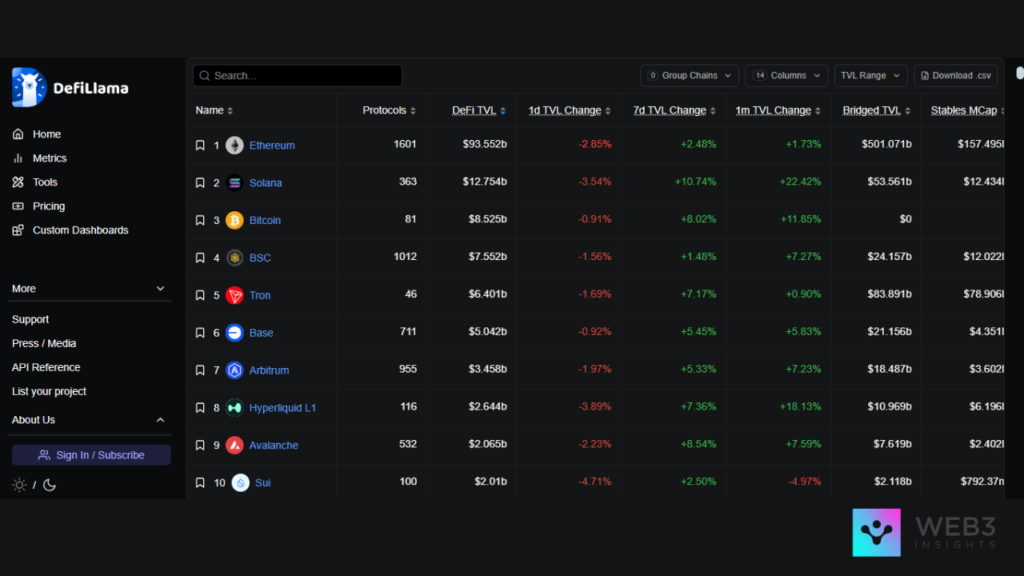Sort table by Name column
Image resolution: width=1024 pixels, height=576 pixels.
[214, 110]
